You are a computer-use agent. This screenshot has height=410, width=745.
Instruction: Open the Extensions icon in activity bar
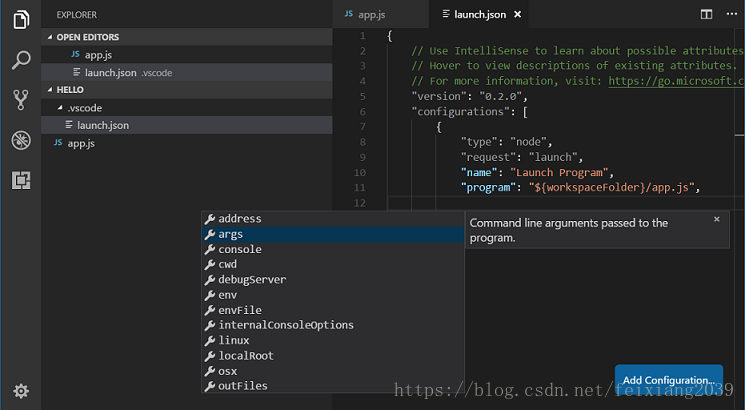coord(21,181)
